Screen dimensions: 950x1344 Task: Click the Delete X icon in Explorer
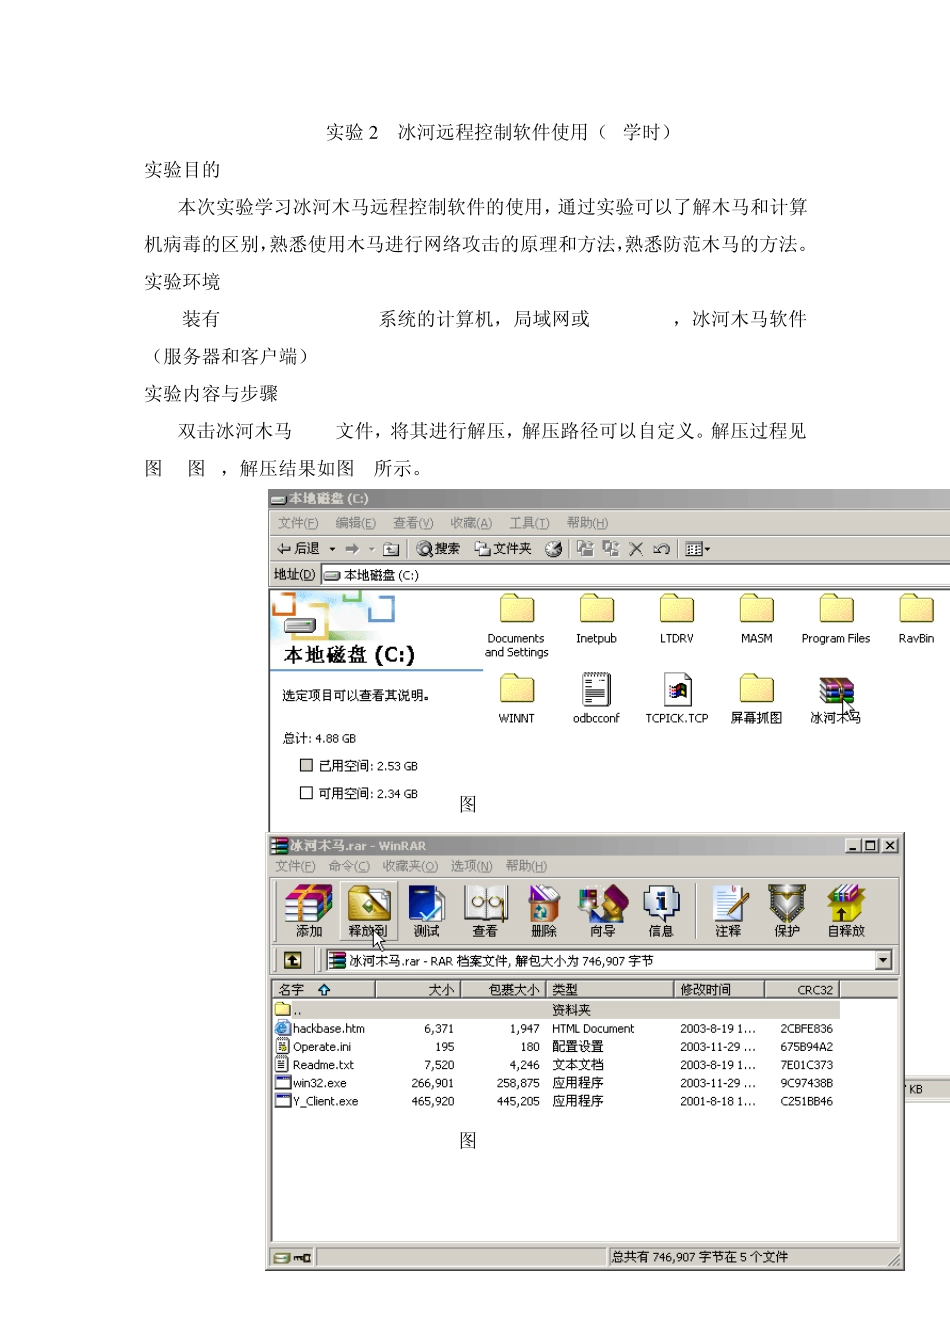[x=636, y=548]
